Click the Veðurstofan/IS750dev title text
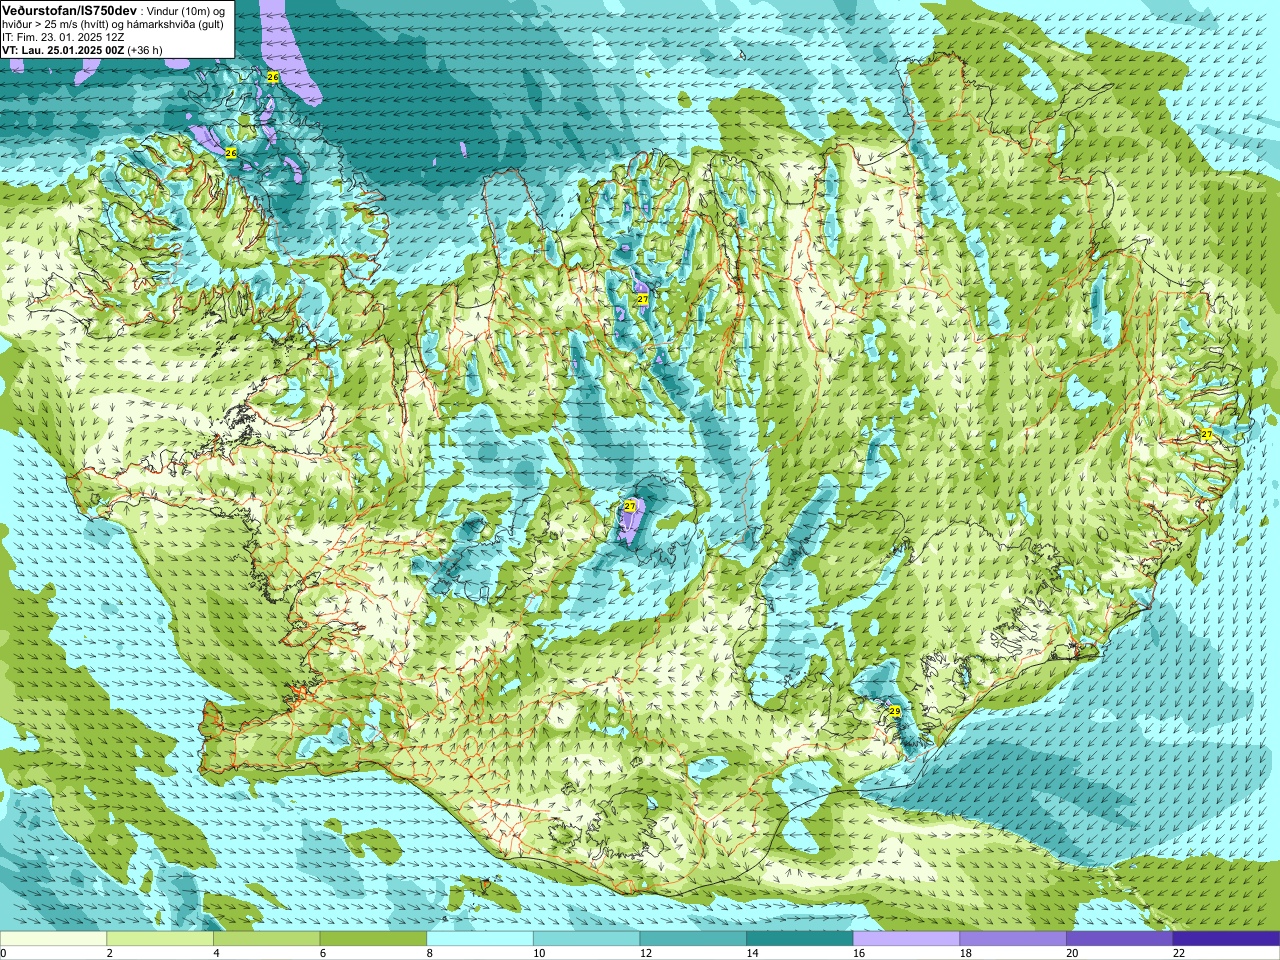Screen dimensions: 1280x960 (x=69, y=10)
